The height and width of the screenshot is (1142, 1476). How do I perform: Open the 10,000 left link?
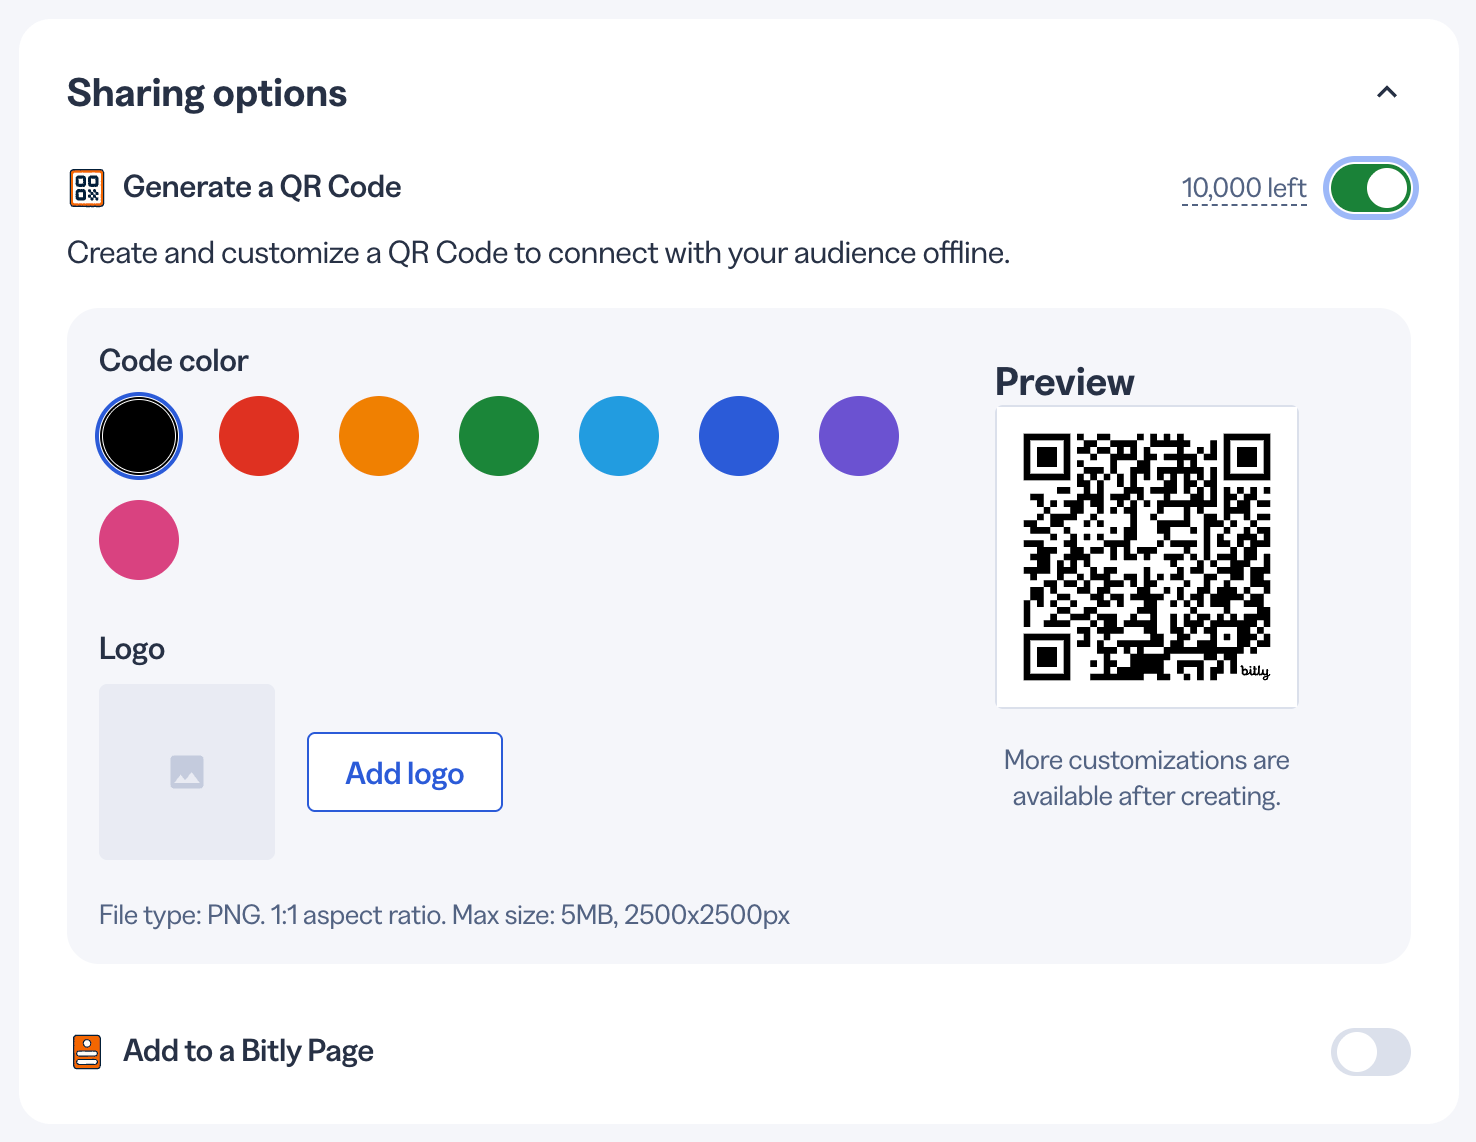point(1244,188)
